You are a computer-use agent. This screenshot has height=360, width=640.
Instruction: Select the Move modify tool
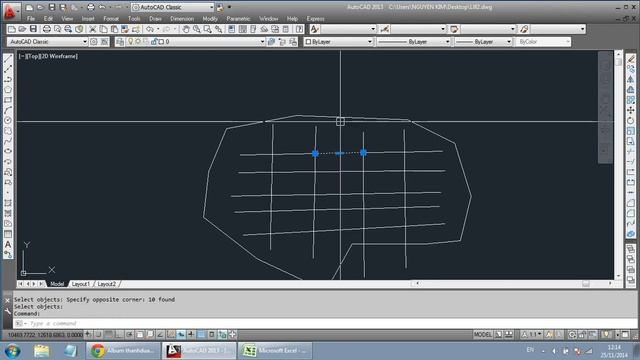pyautogui.click(x=631, y=111)
